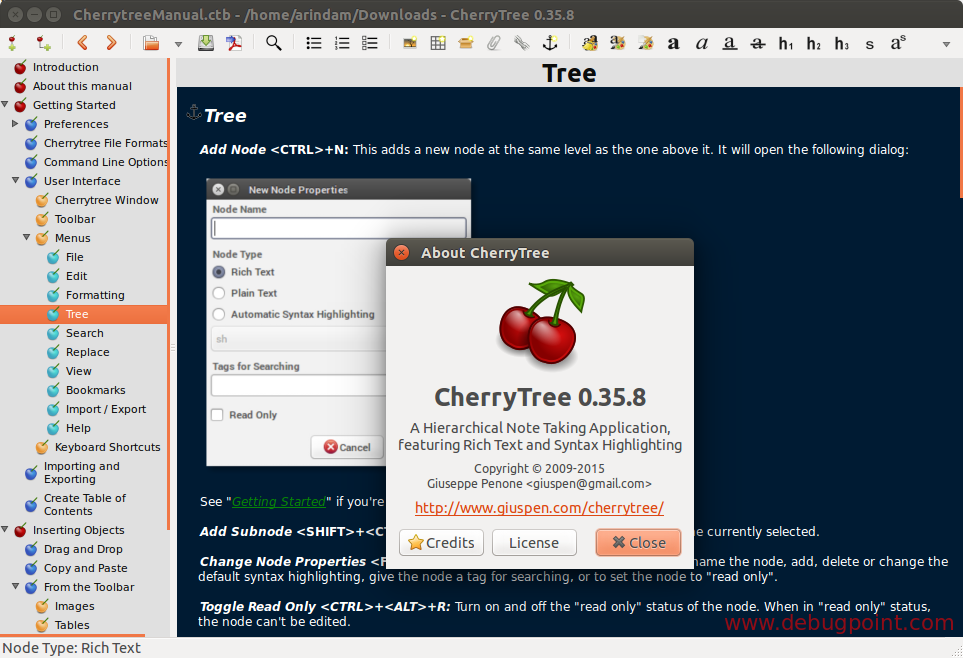The width and height of the screenshot is (963, 658).
Task: Click the red X on About CherryTree titlebar
Action: pos(401,253)
